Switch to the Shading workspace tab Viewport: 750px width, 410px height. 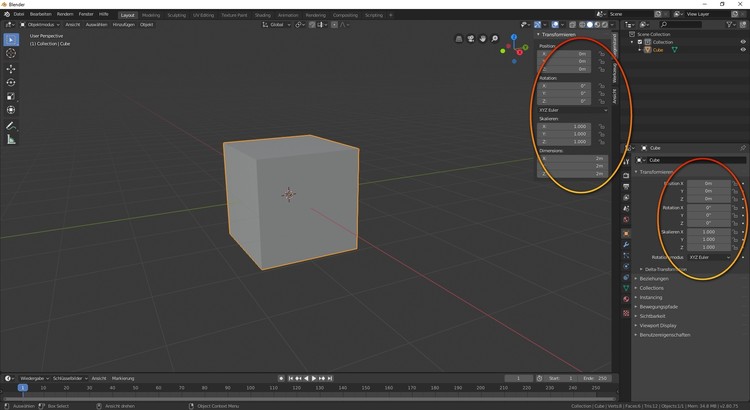(x=263, y=15)
